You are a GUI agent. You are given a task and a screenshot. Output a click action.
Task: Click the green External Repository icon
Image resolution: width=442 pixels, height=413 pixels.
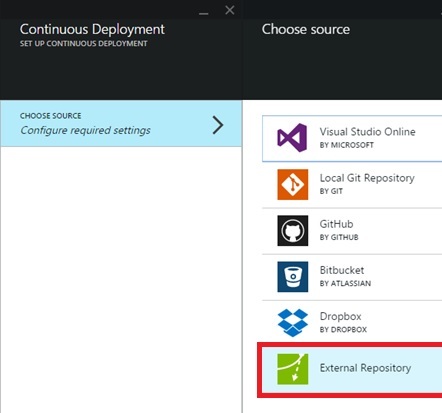(x=293, y=369)
